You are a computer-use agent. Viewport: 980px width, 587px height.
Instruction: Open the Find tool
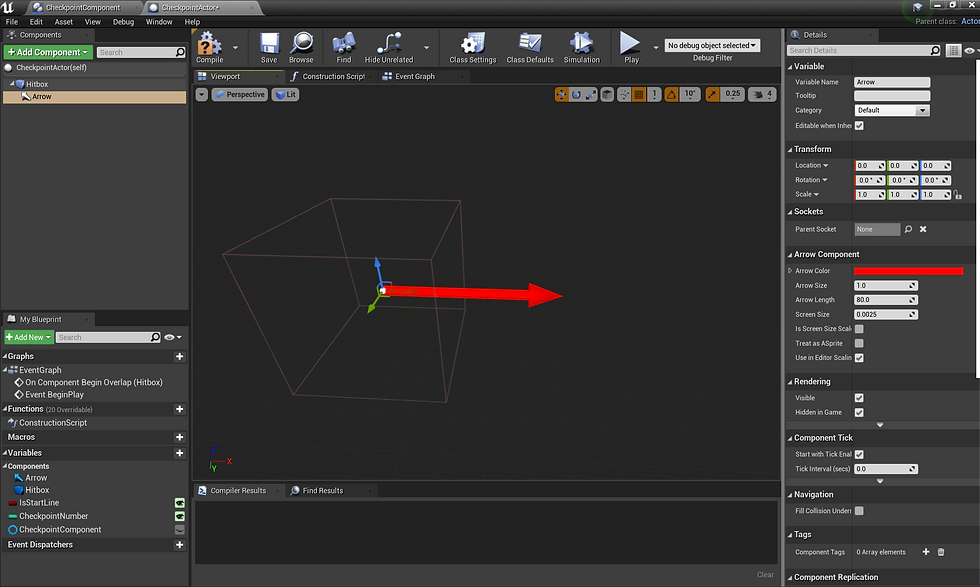(344, 48)
